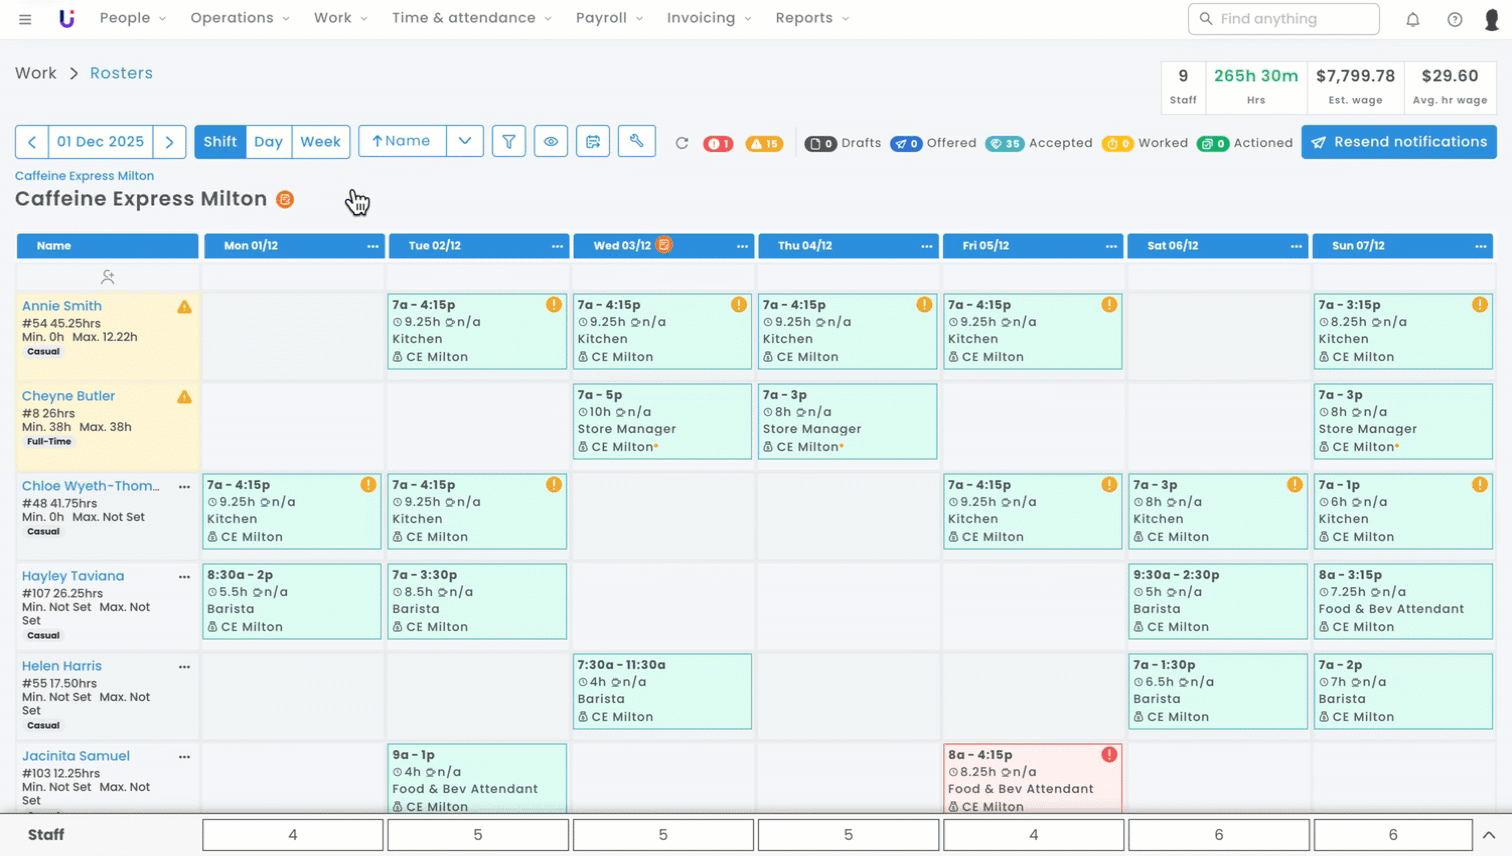Open the hamburger navigation menu
The width and height of the screenshot is (1512, 856).
coord(25,19)
